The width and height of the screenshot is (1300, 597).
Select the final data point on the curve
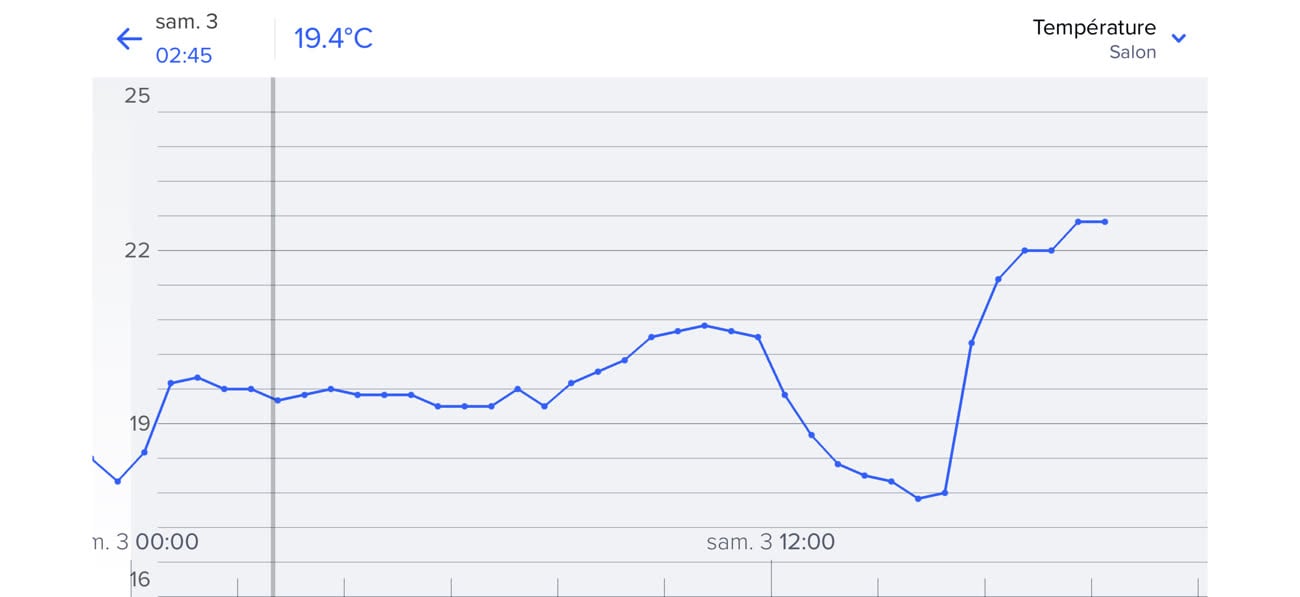point(1105,221)
